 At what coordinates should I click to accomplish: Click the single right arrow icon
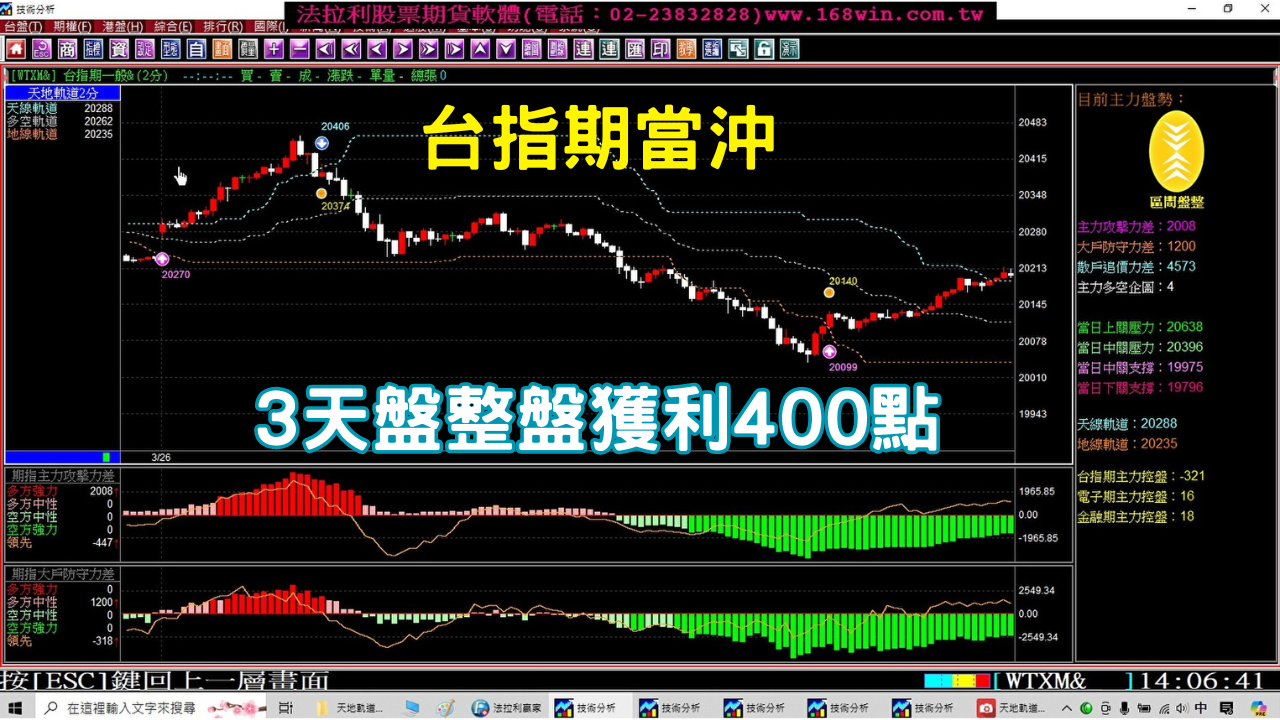click(403, 49)
